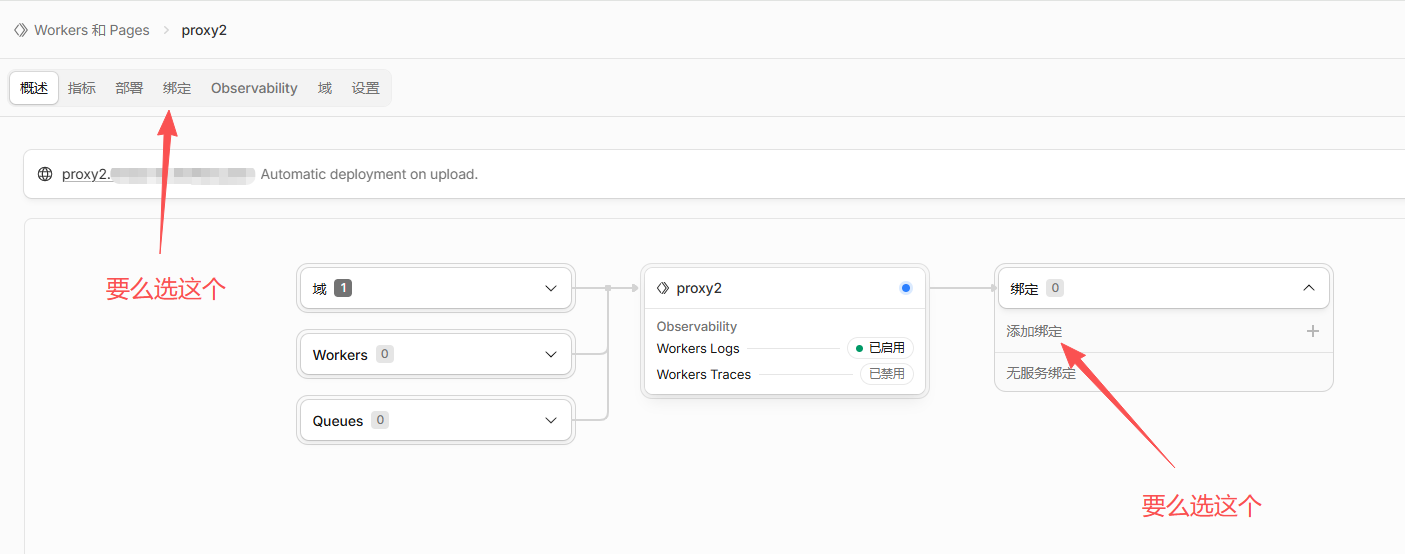Screen dimensions: 1405x554
Task: Click the Workers 和 Pages breadcrumb icon
Action: [21, 30]
